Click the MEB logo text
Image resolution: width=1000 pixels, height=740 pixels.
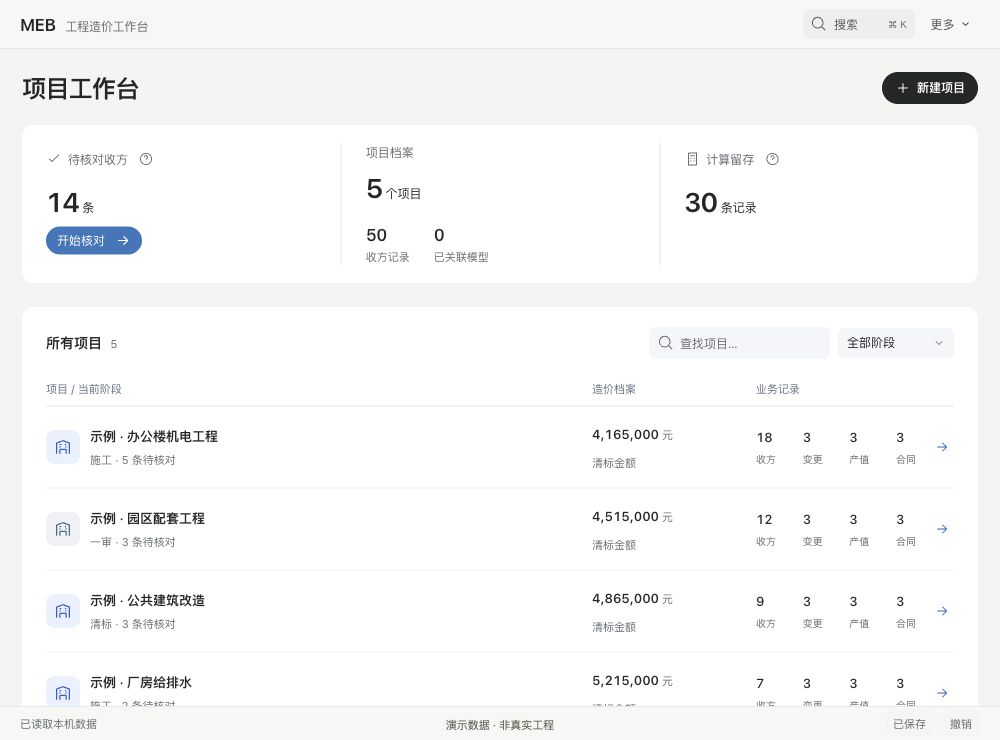[38, 26]
